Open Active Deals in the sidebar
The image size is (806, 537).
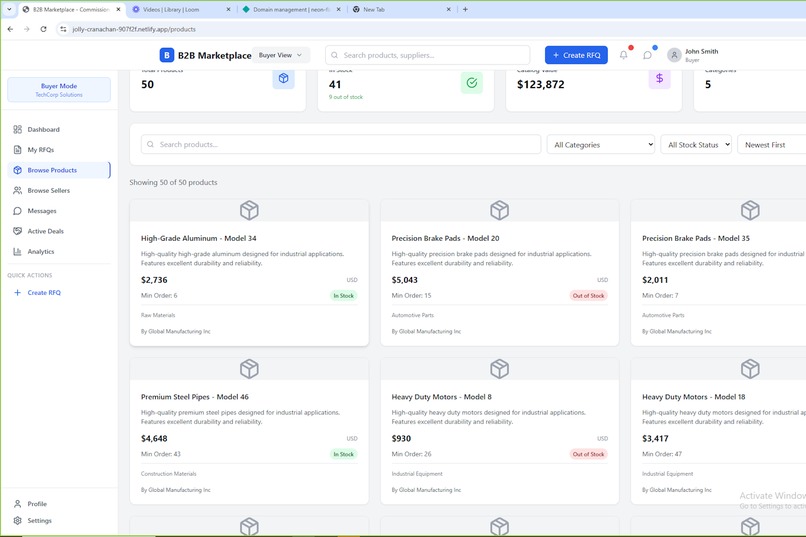click(59, 231)
